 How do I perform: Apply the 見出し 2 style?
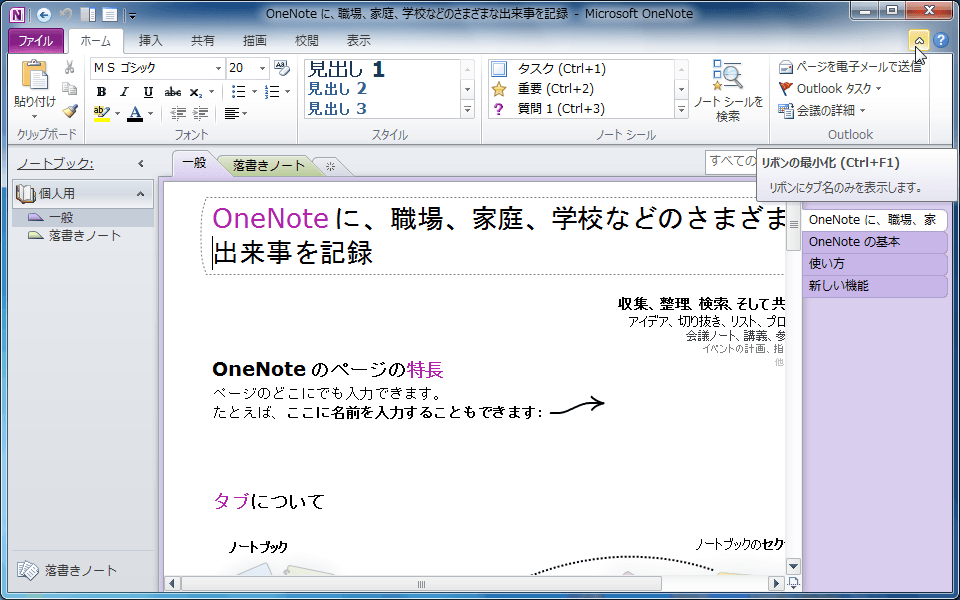337,89
